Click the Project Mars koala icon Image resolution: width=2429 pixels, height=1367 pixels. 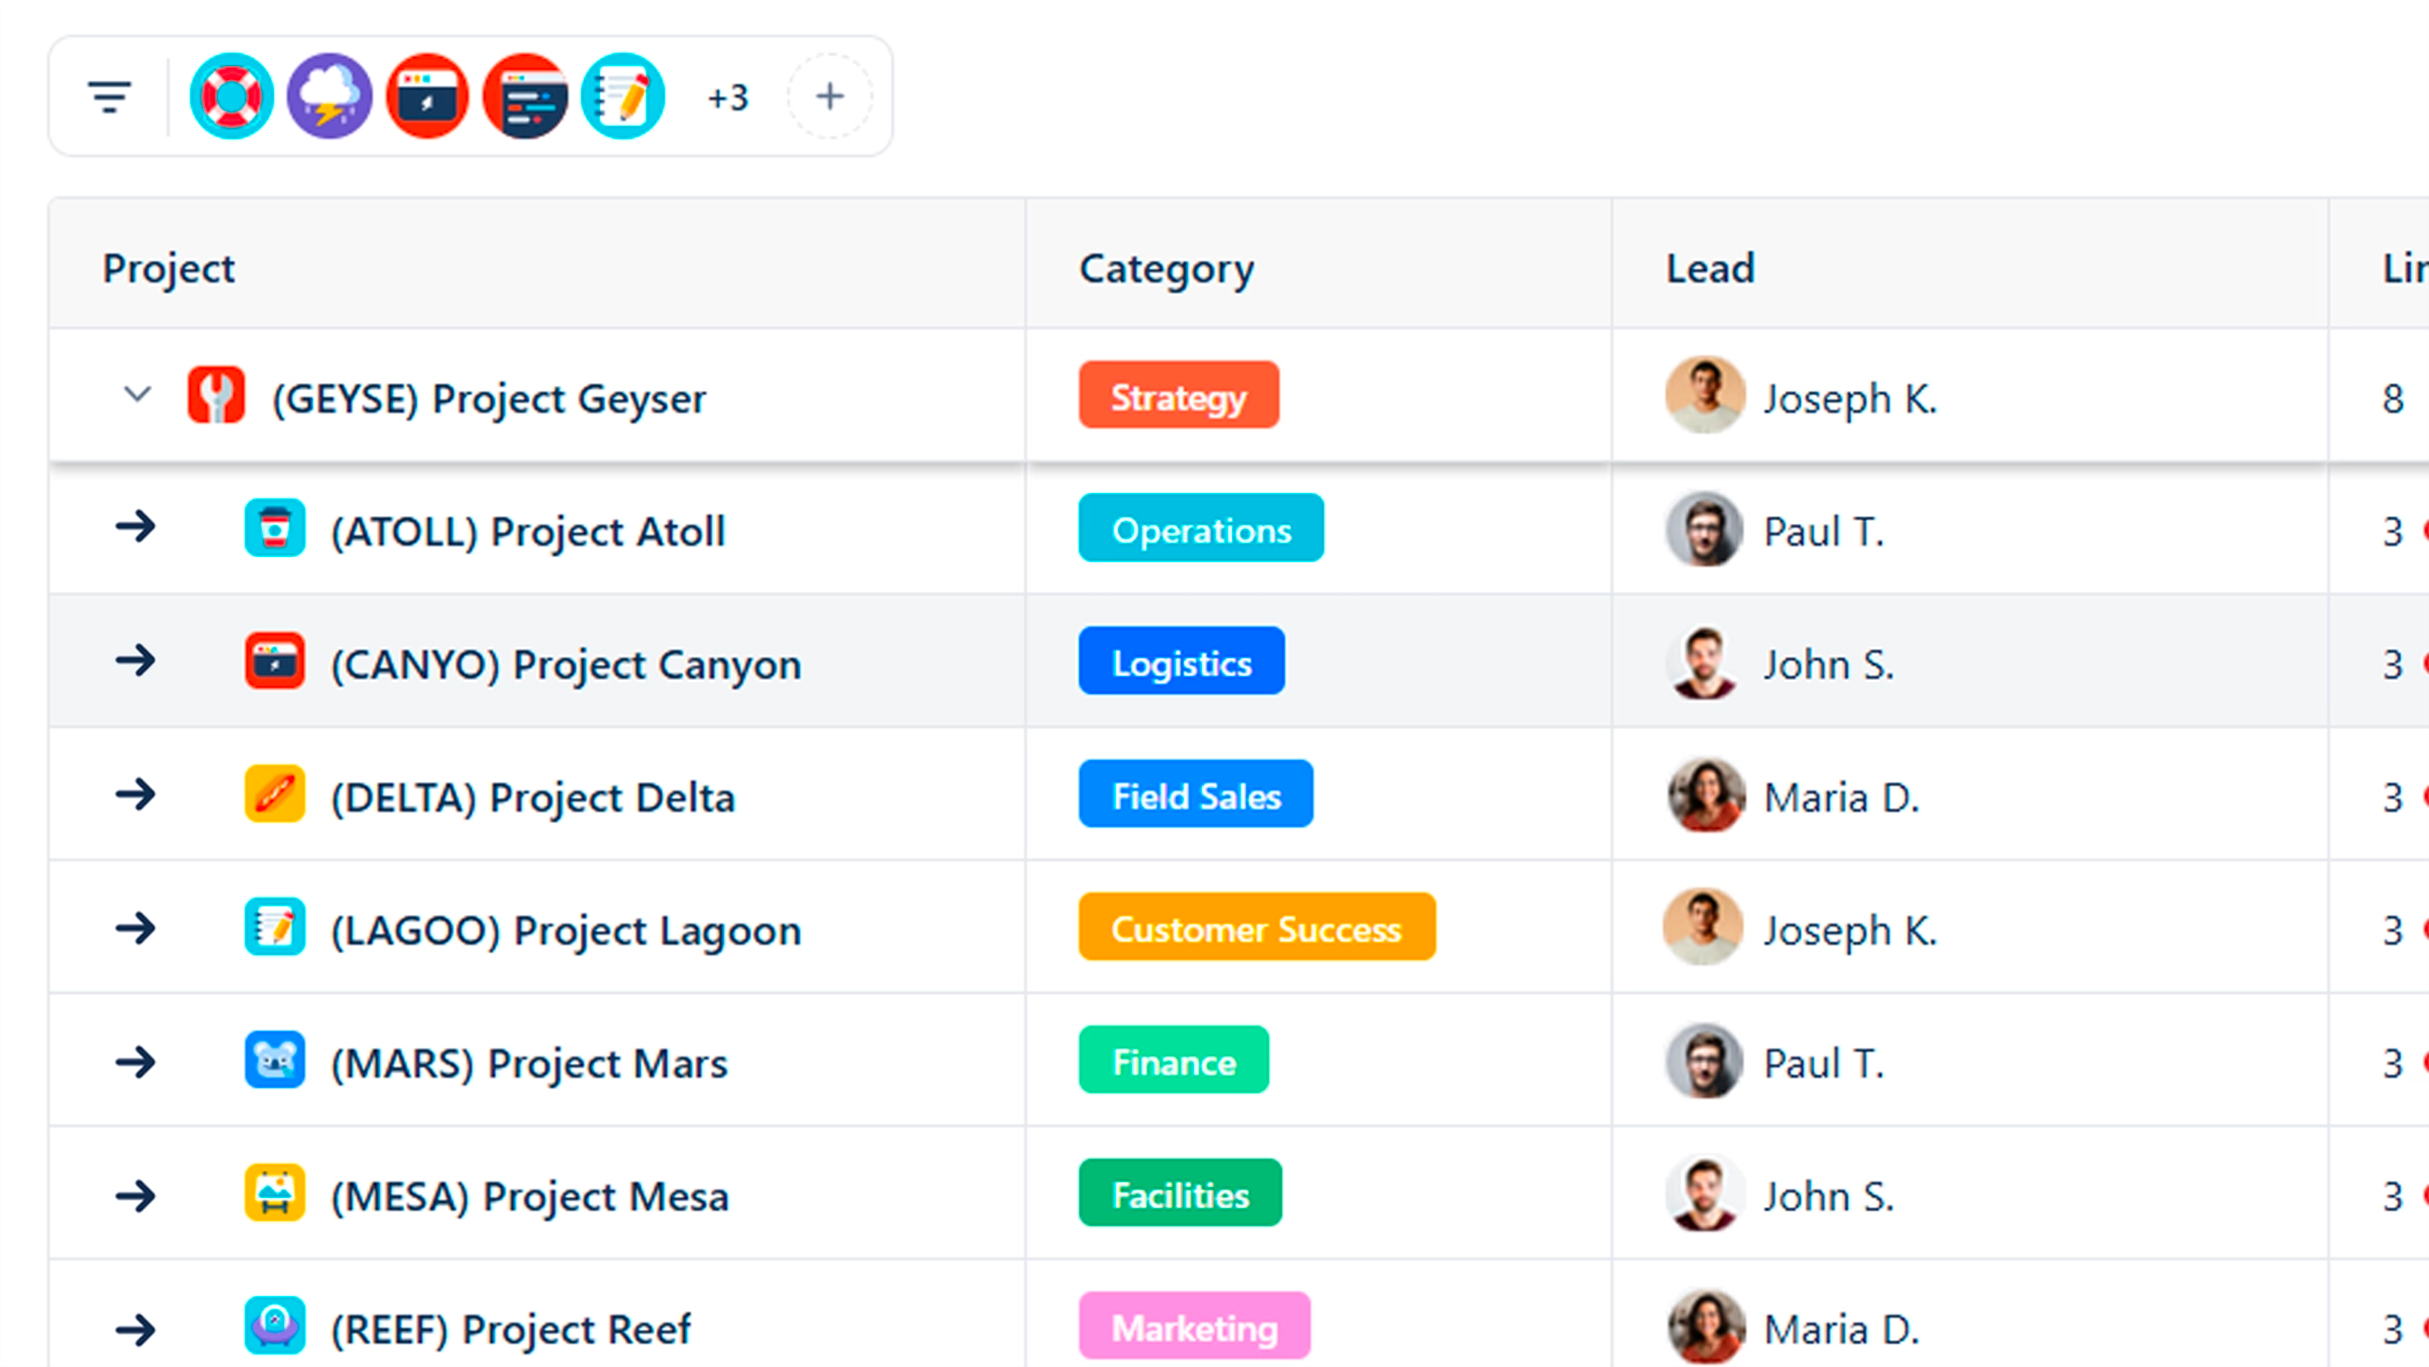tap(274, 1060)
